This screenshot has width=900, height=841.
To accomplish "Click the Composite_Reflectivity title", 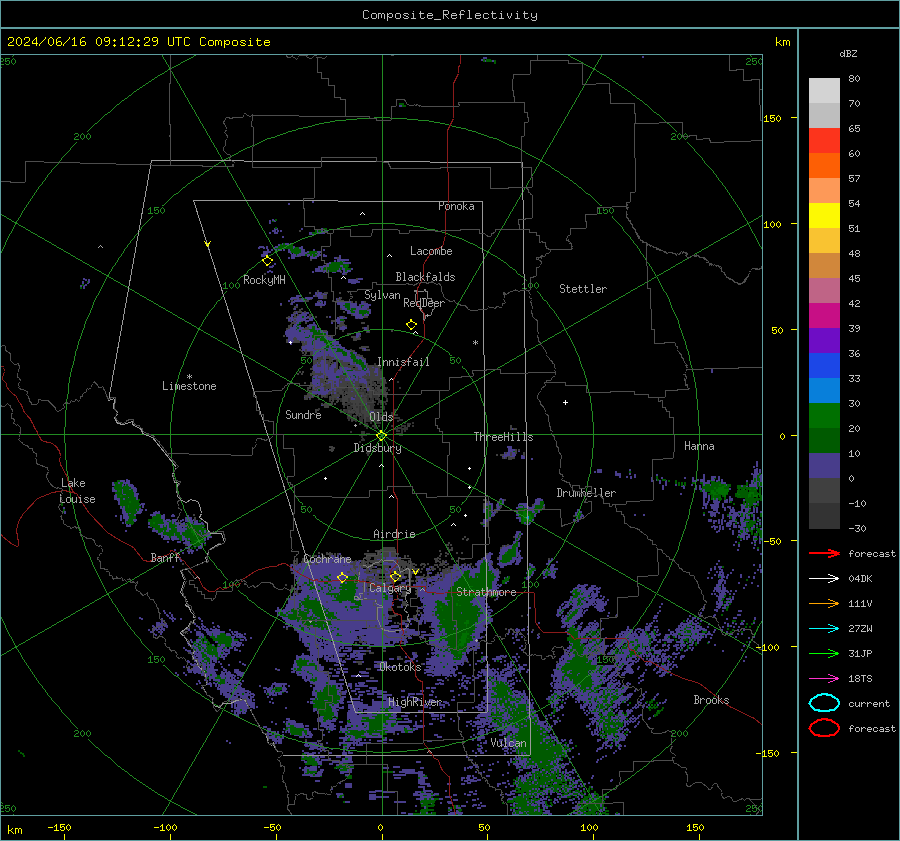I will pyautogui.click(x=450, y=15).
